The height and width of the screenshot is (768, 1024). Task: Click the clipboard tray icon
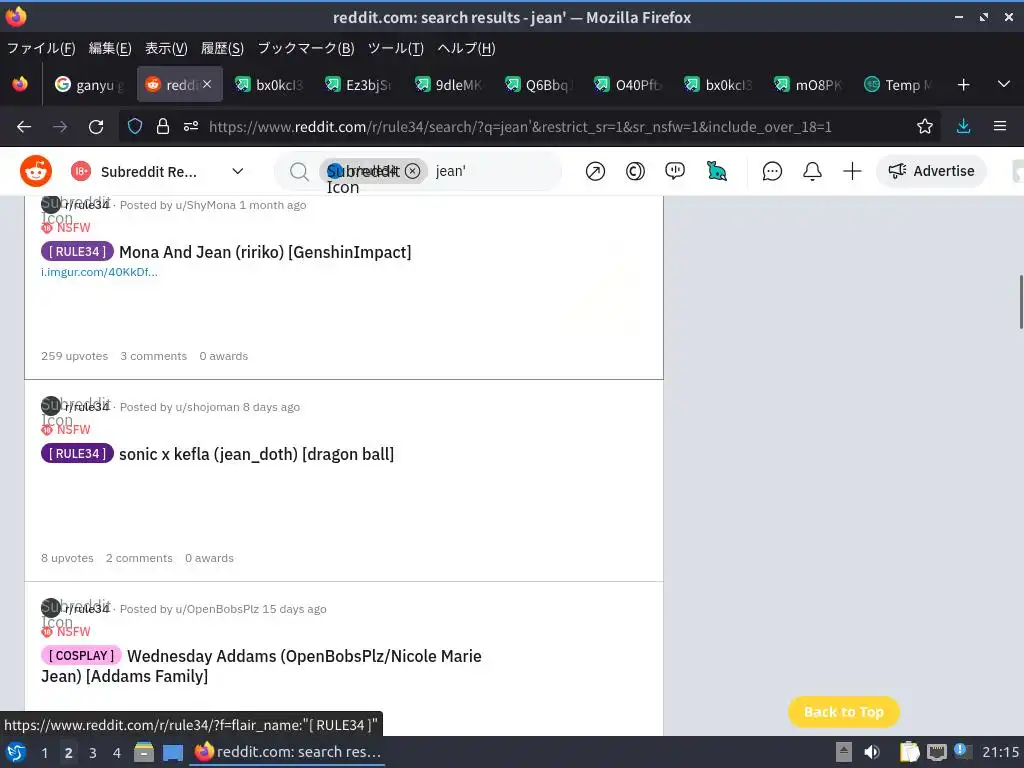[909, 752]
